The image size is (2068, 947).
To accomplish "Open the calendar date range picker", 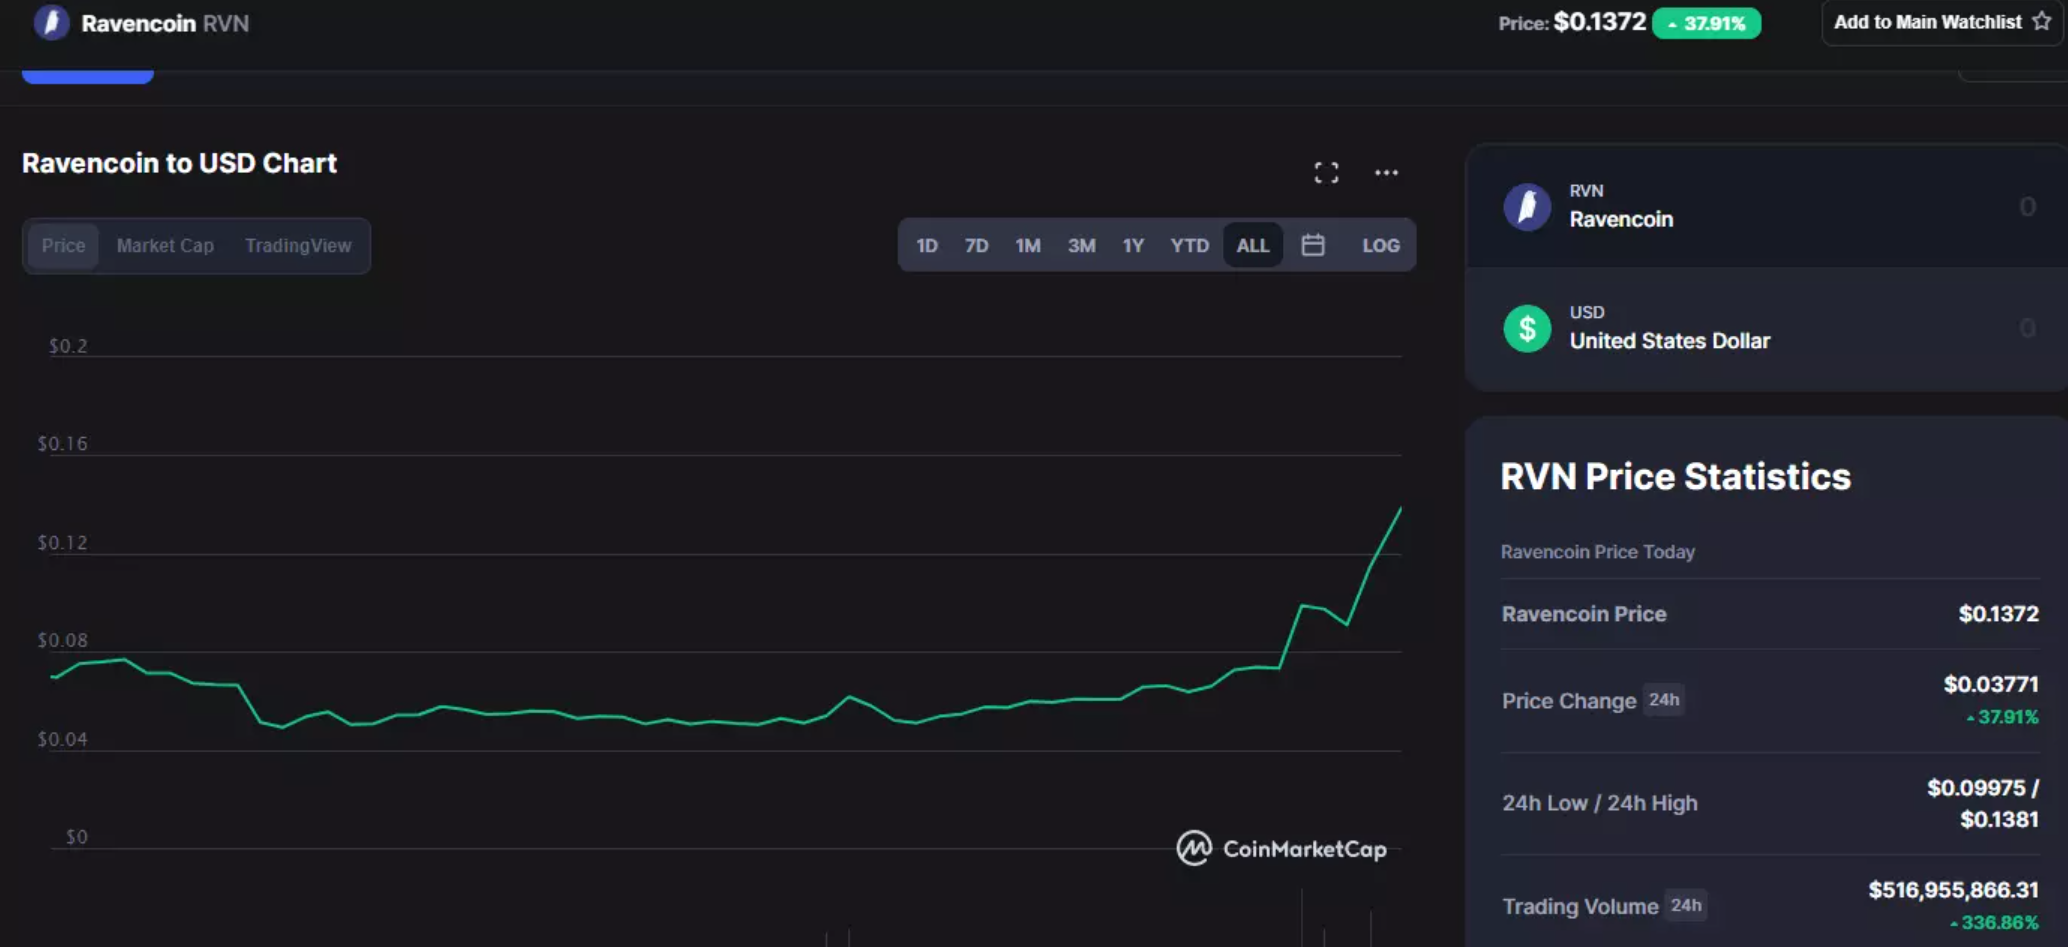I will point(1313,245).
